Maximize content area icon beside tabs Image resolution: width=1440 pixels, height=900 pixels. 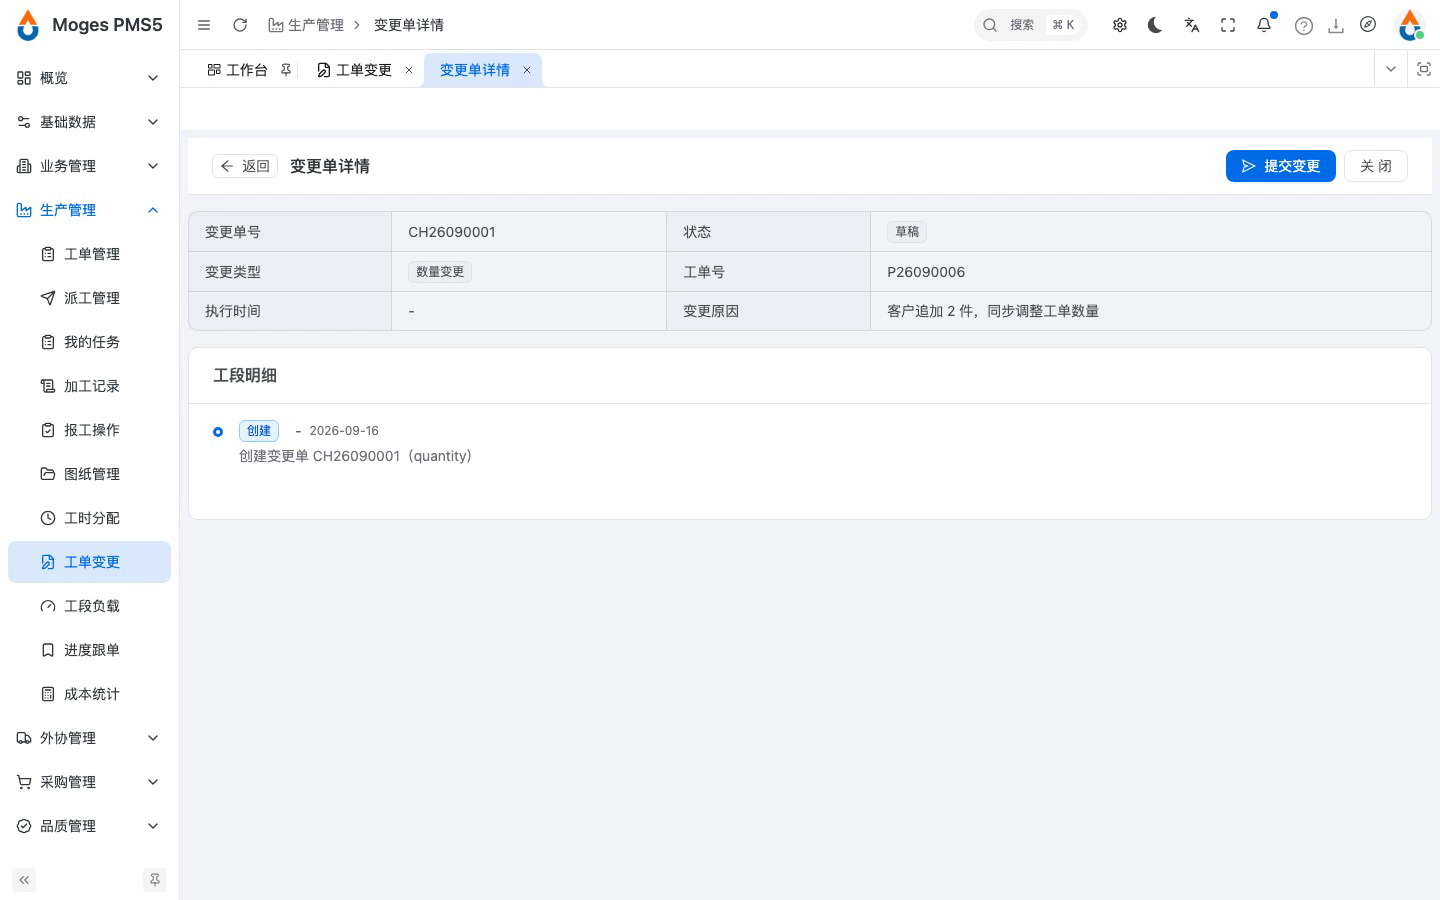click(x=1424, y=69)
